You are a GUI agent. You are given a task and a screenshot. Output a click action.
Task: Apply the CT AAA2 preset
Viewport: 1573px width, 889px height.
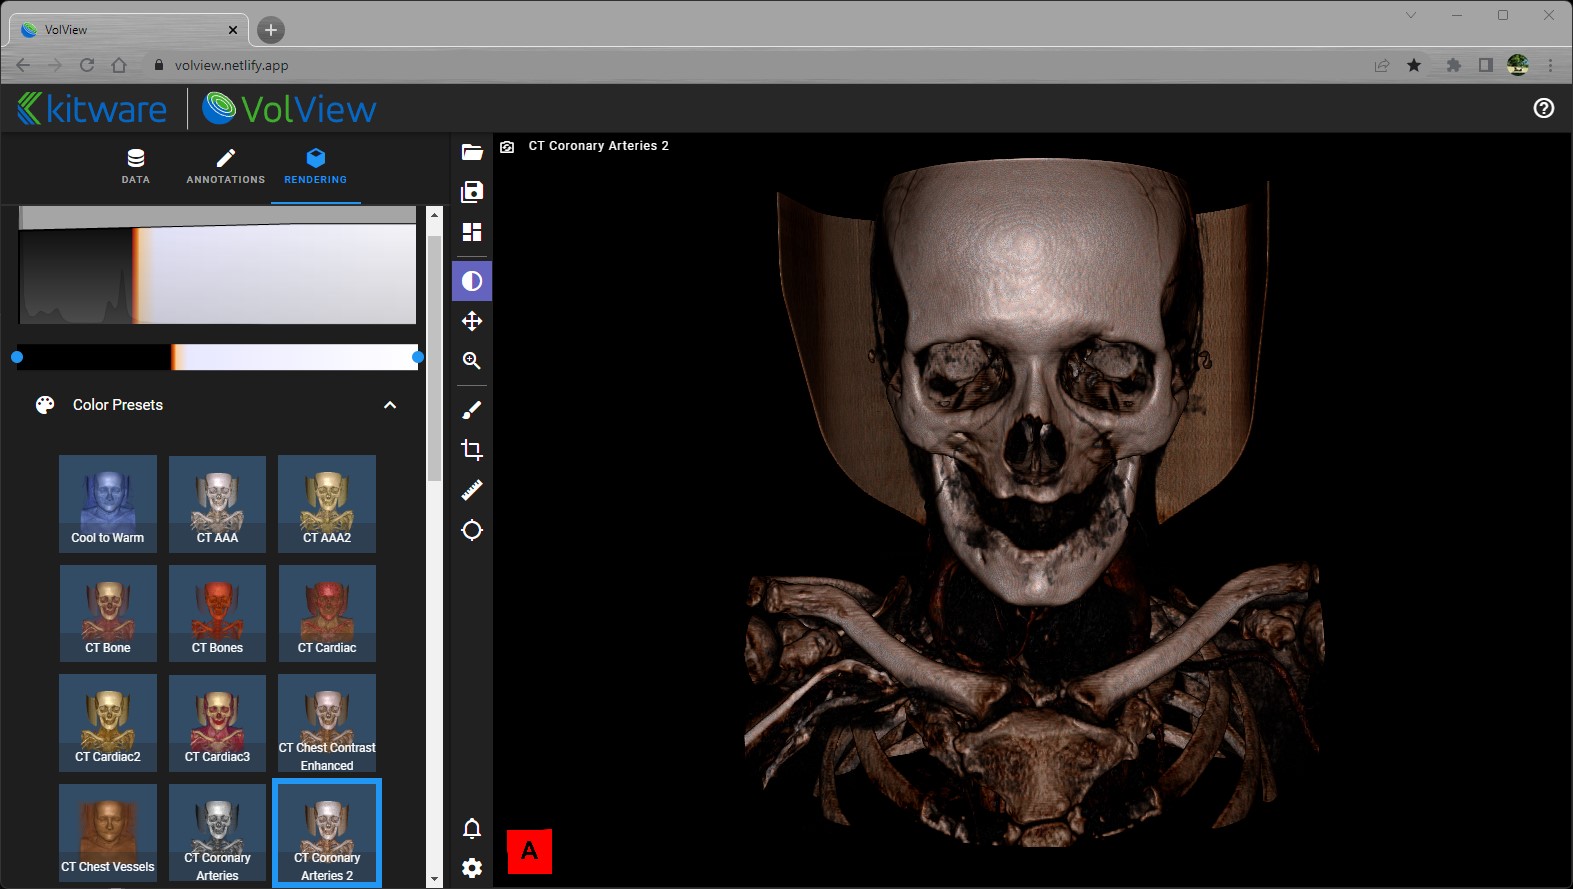pyautogui.click(x=327, y=504)
